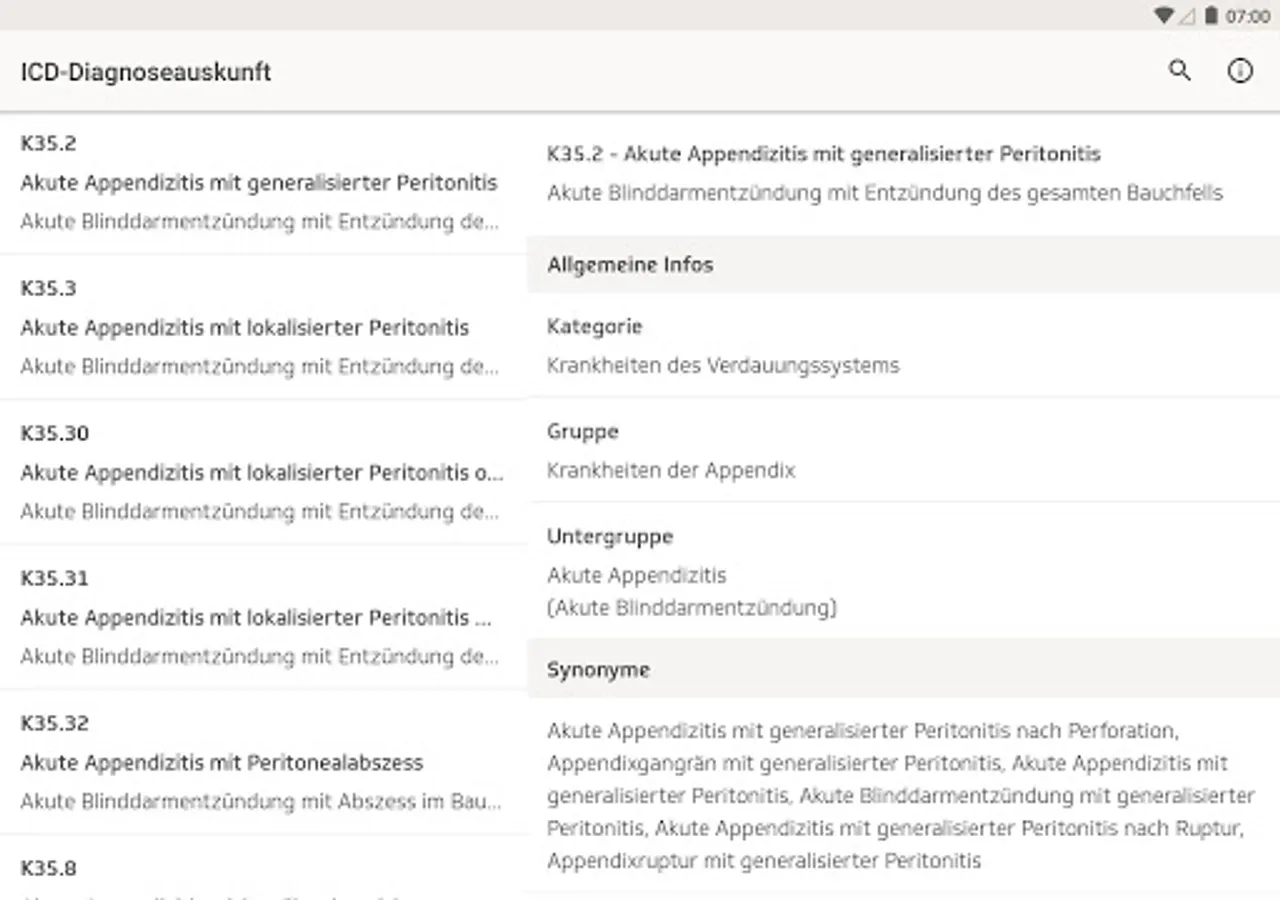Screen dimensions: 1280x900
Task: Tap the info circle icon
Action: pos(1240,71)
